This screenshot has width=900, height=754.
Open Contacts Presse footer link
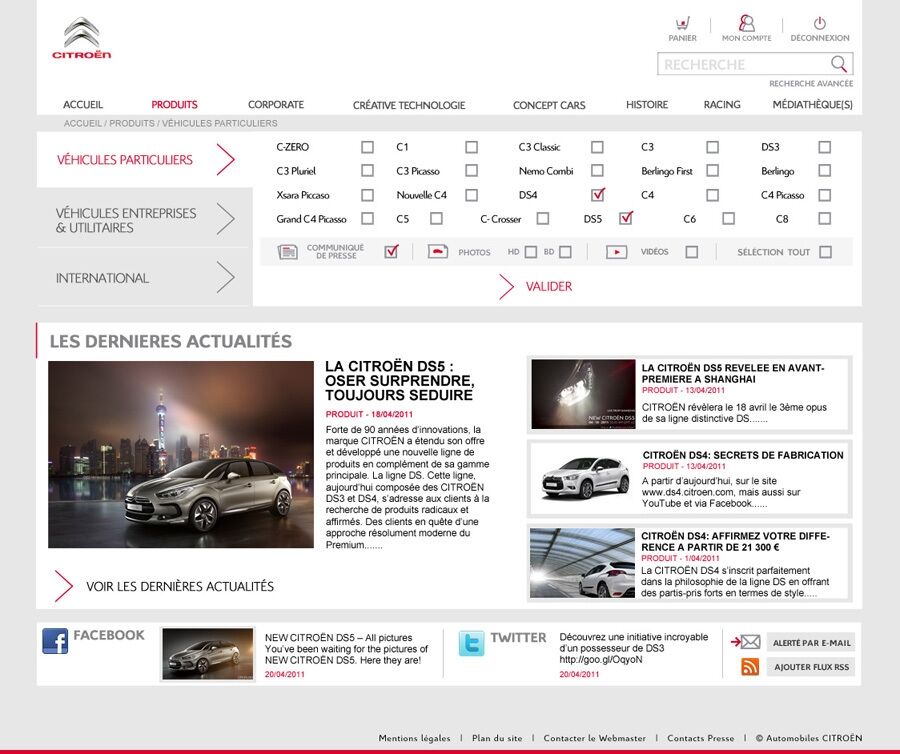click(700, 738)
